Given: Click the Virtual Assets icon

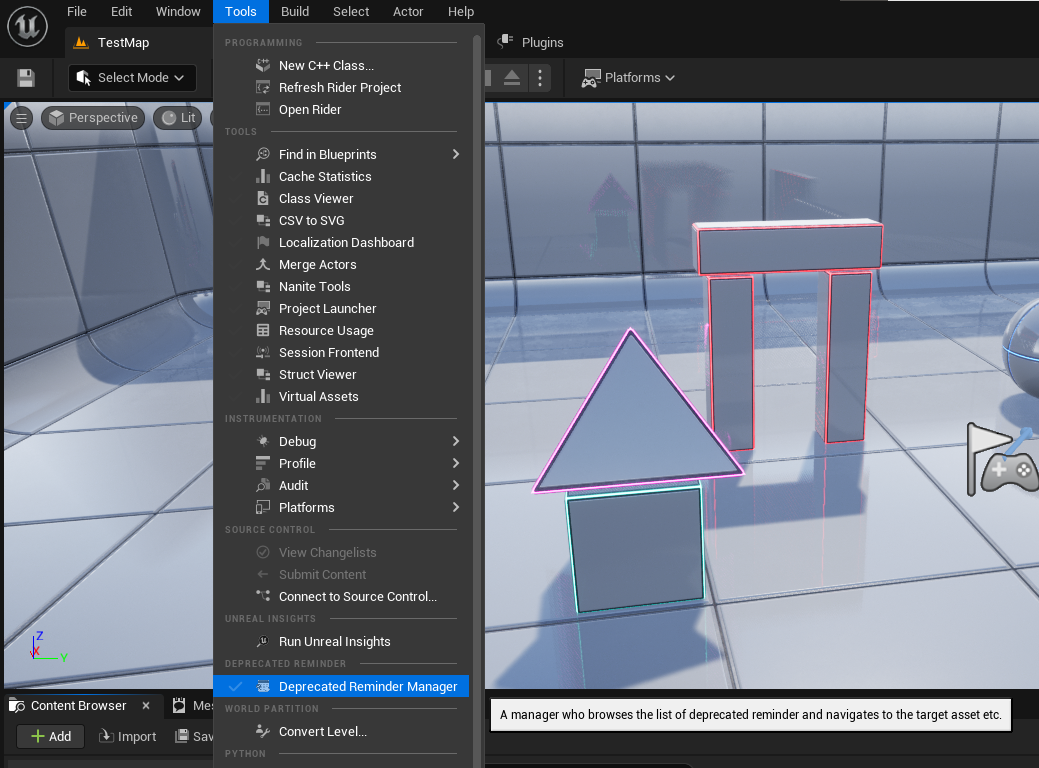Looking at the screenshot, I should click(x=263, y=396).
